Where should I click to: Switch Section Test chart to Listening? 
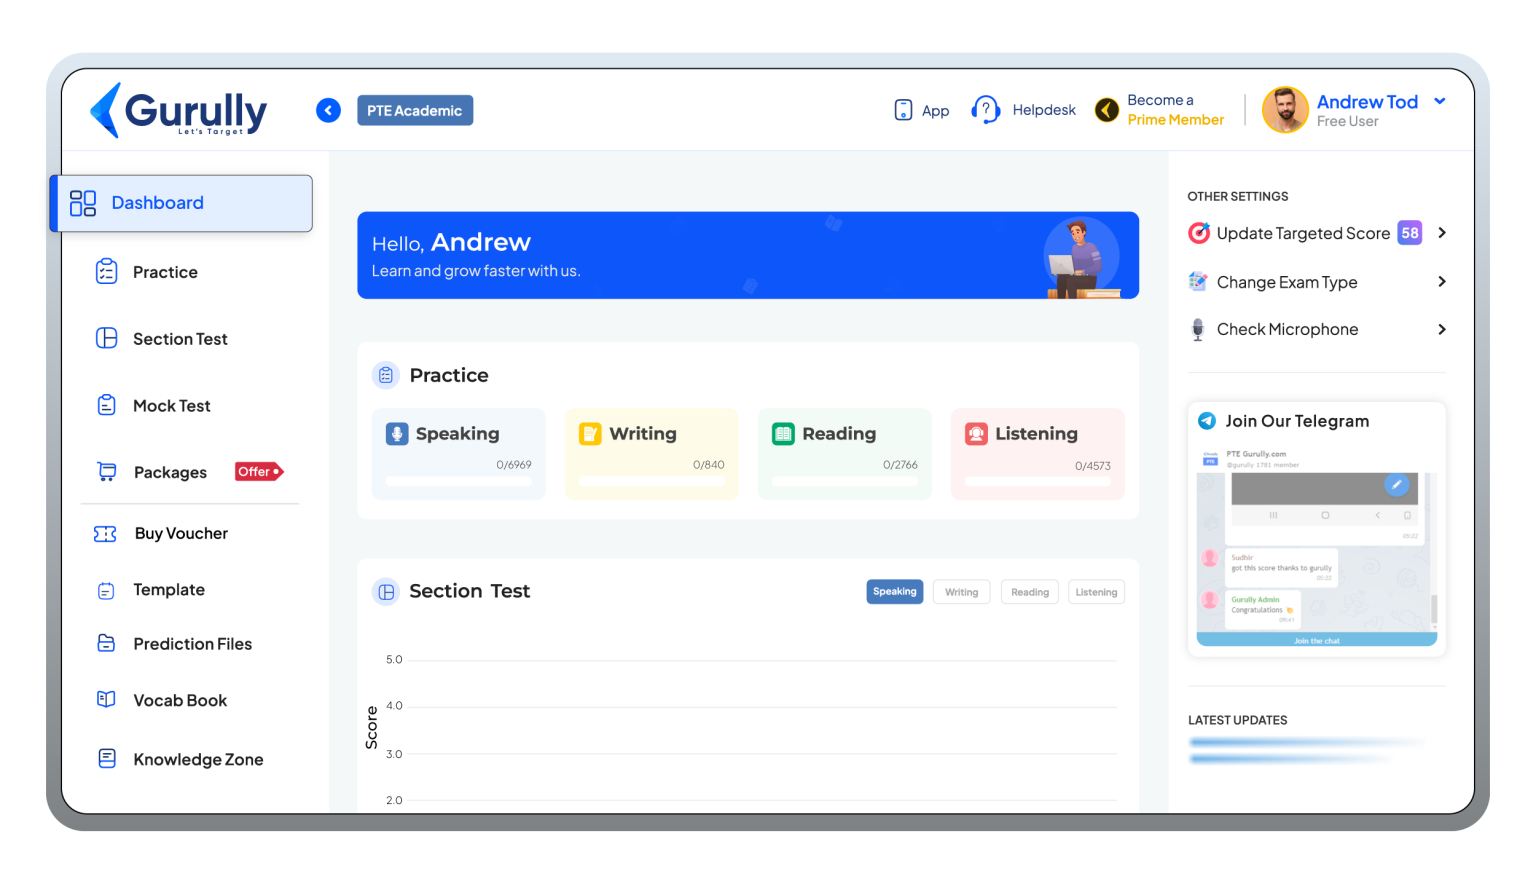(x=1096, y=591)
